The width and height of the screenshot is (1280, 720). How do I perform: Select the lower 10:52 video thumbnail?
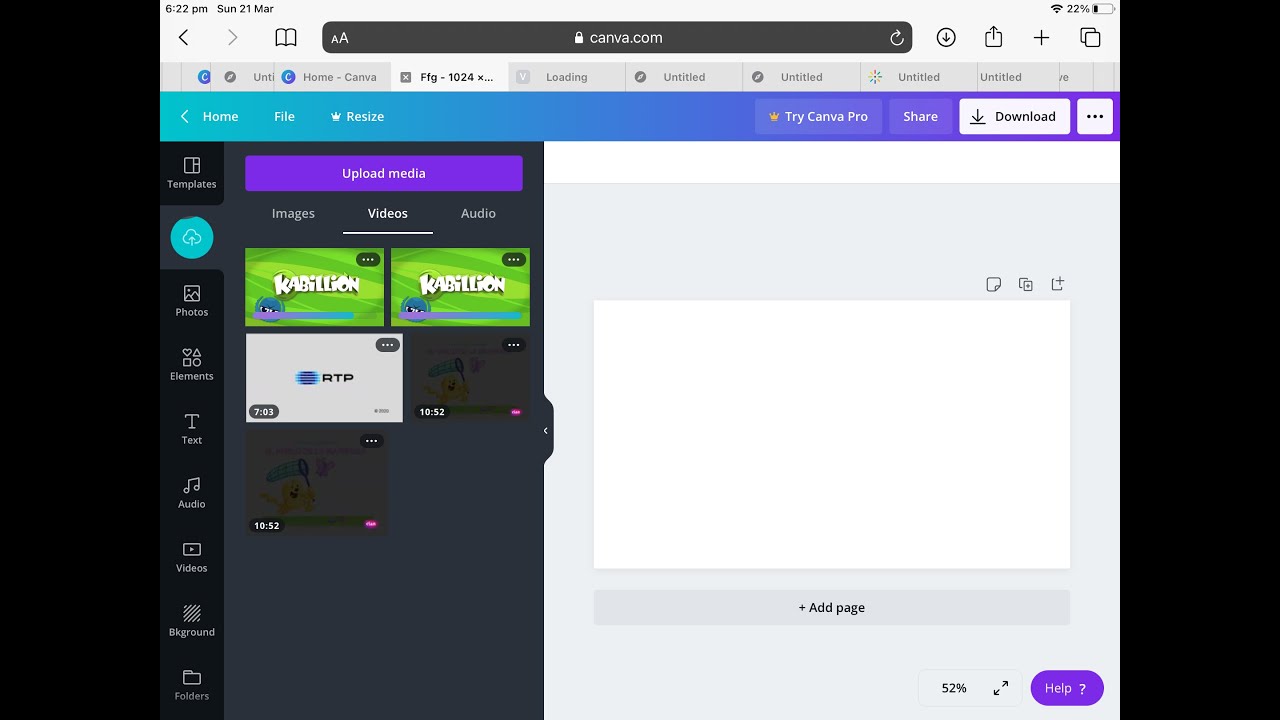[x=316, y=483]
